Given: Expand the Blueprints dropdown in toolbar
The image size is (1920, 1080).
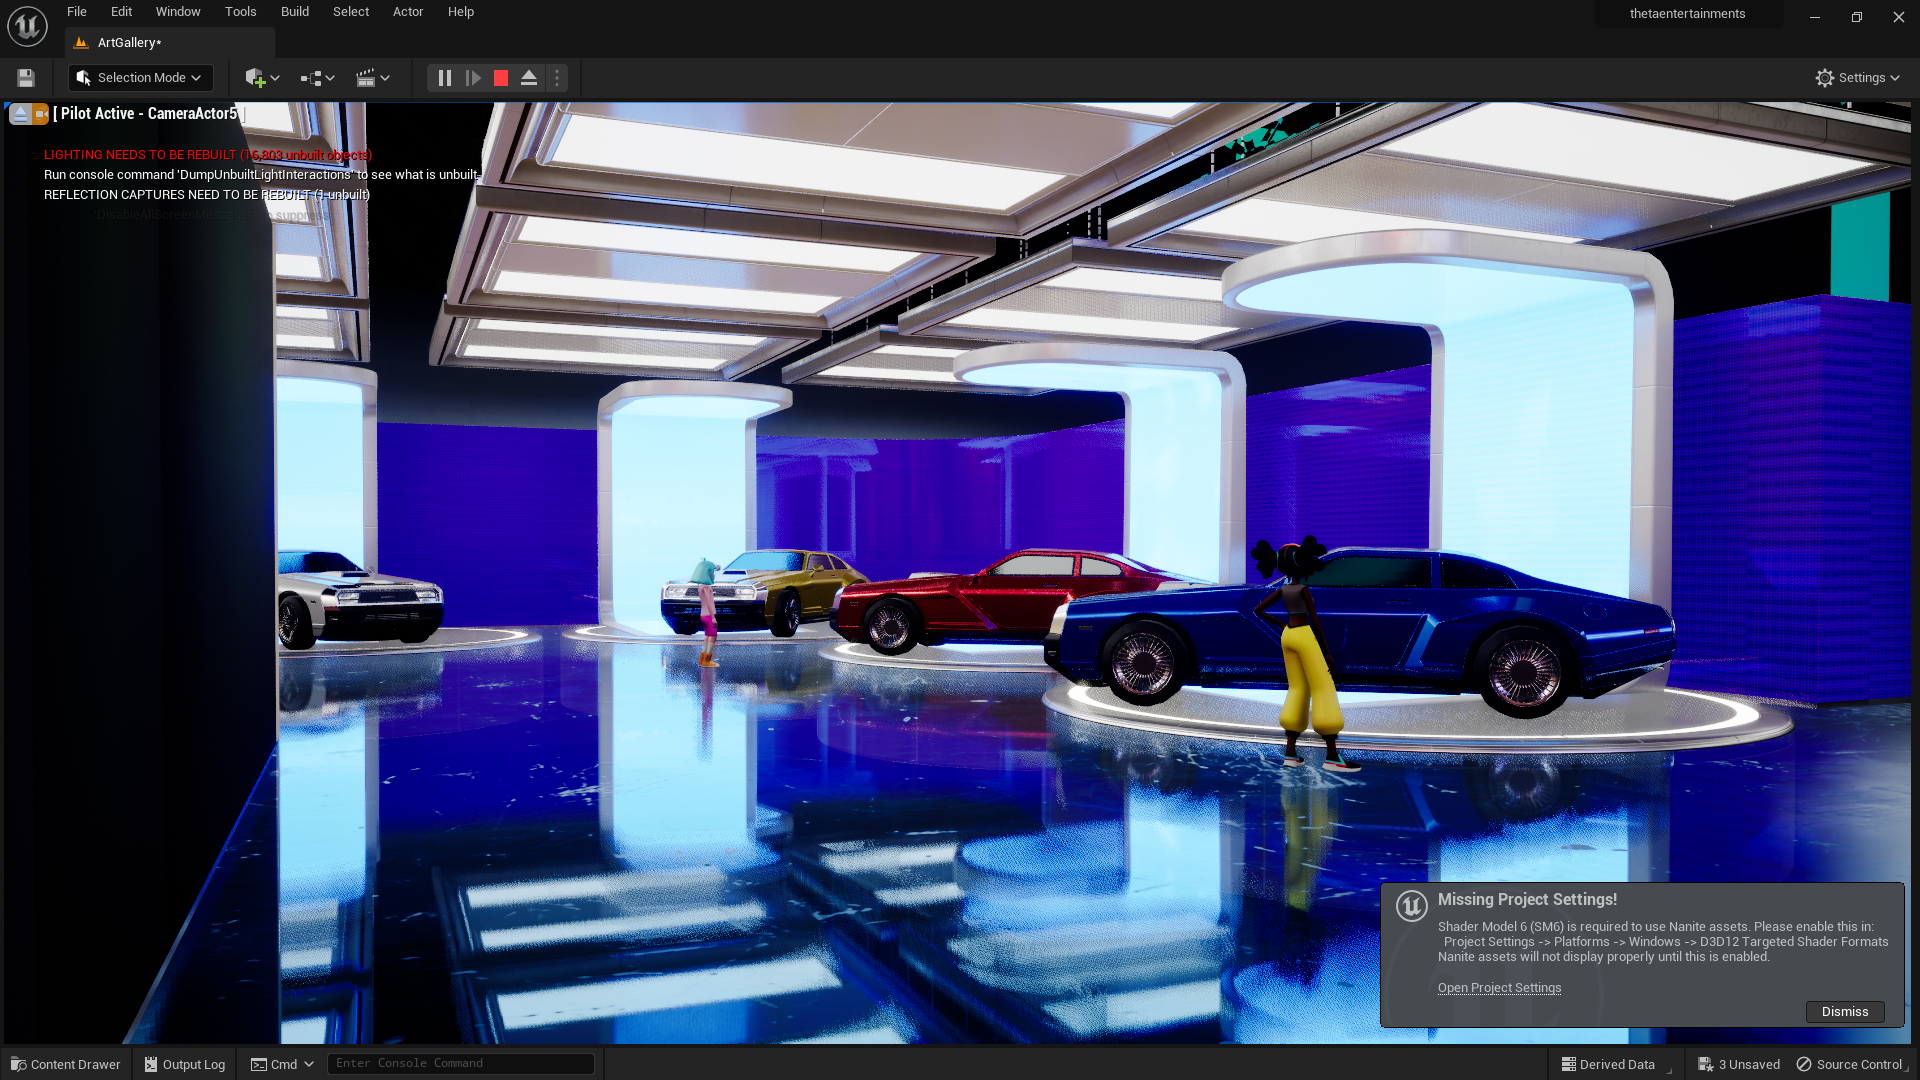Looking at the screenshot, I should pyautogui.click(x=317, y=78).
